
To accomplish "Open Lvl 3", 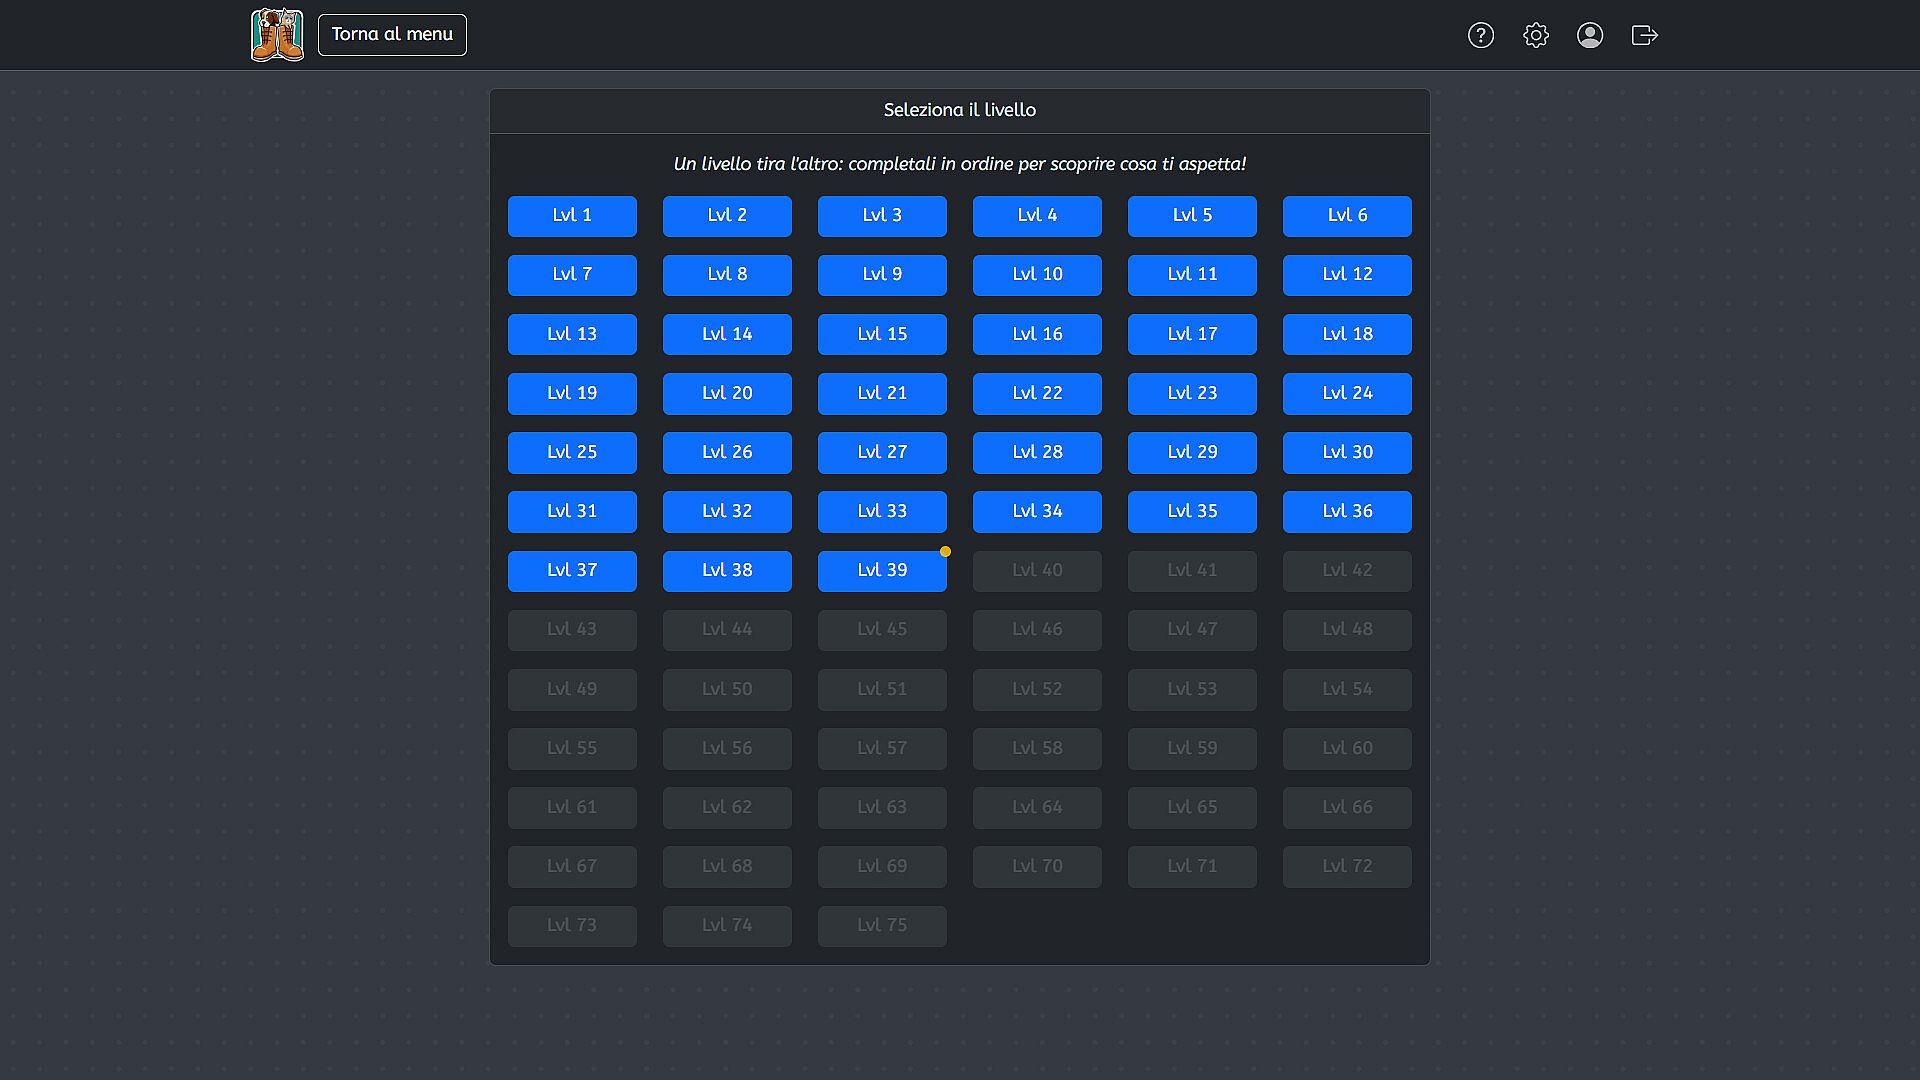I will [882, 216].
